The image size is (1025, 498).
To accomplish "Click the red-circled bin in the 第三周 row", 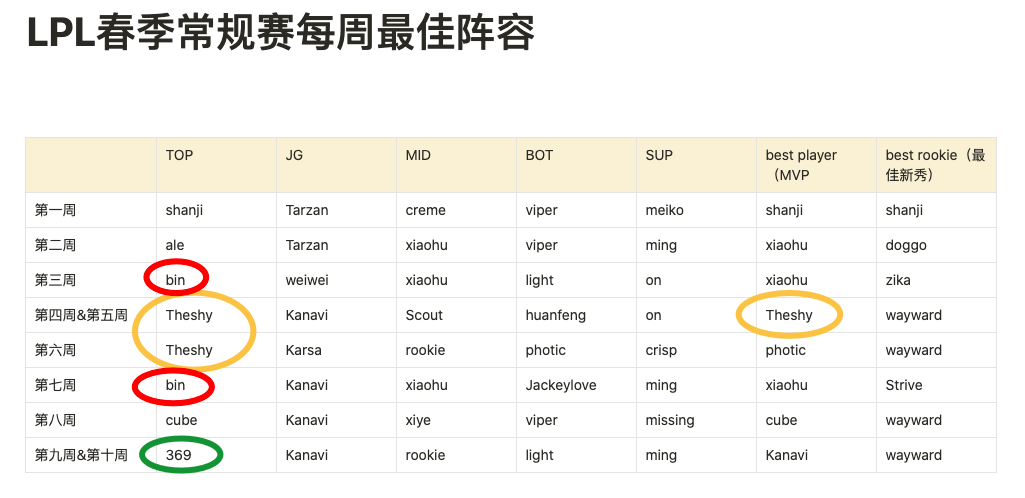I will [176, 280].
